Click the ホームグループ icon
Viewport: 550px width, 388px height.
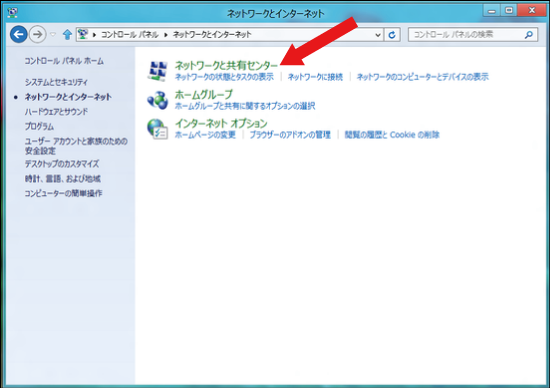tap(157, 100)
